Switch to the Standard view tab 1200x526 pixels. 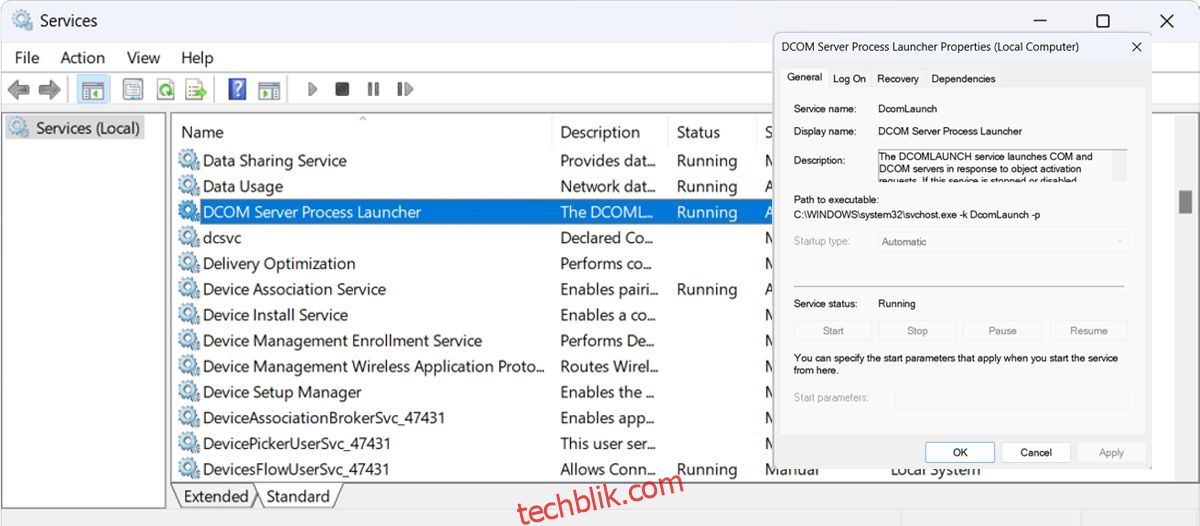(x=298, y=496)
